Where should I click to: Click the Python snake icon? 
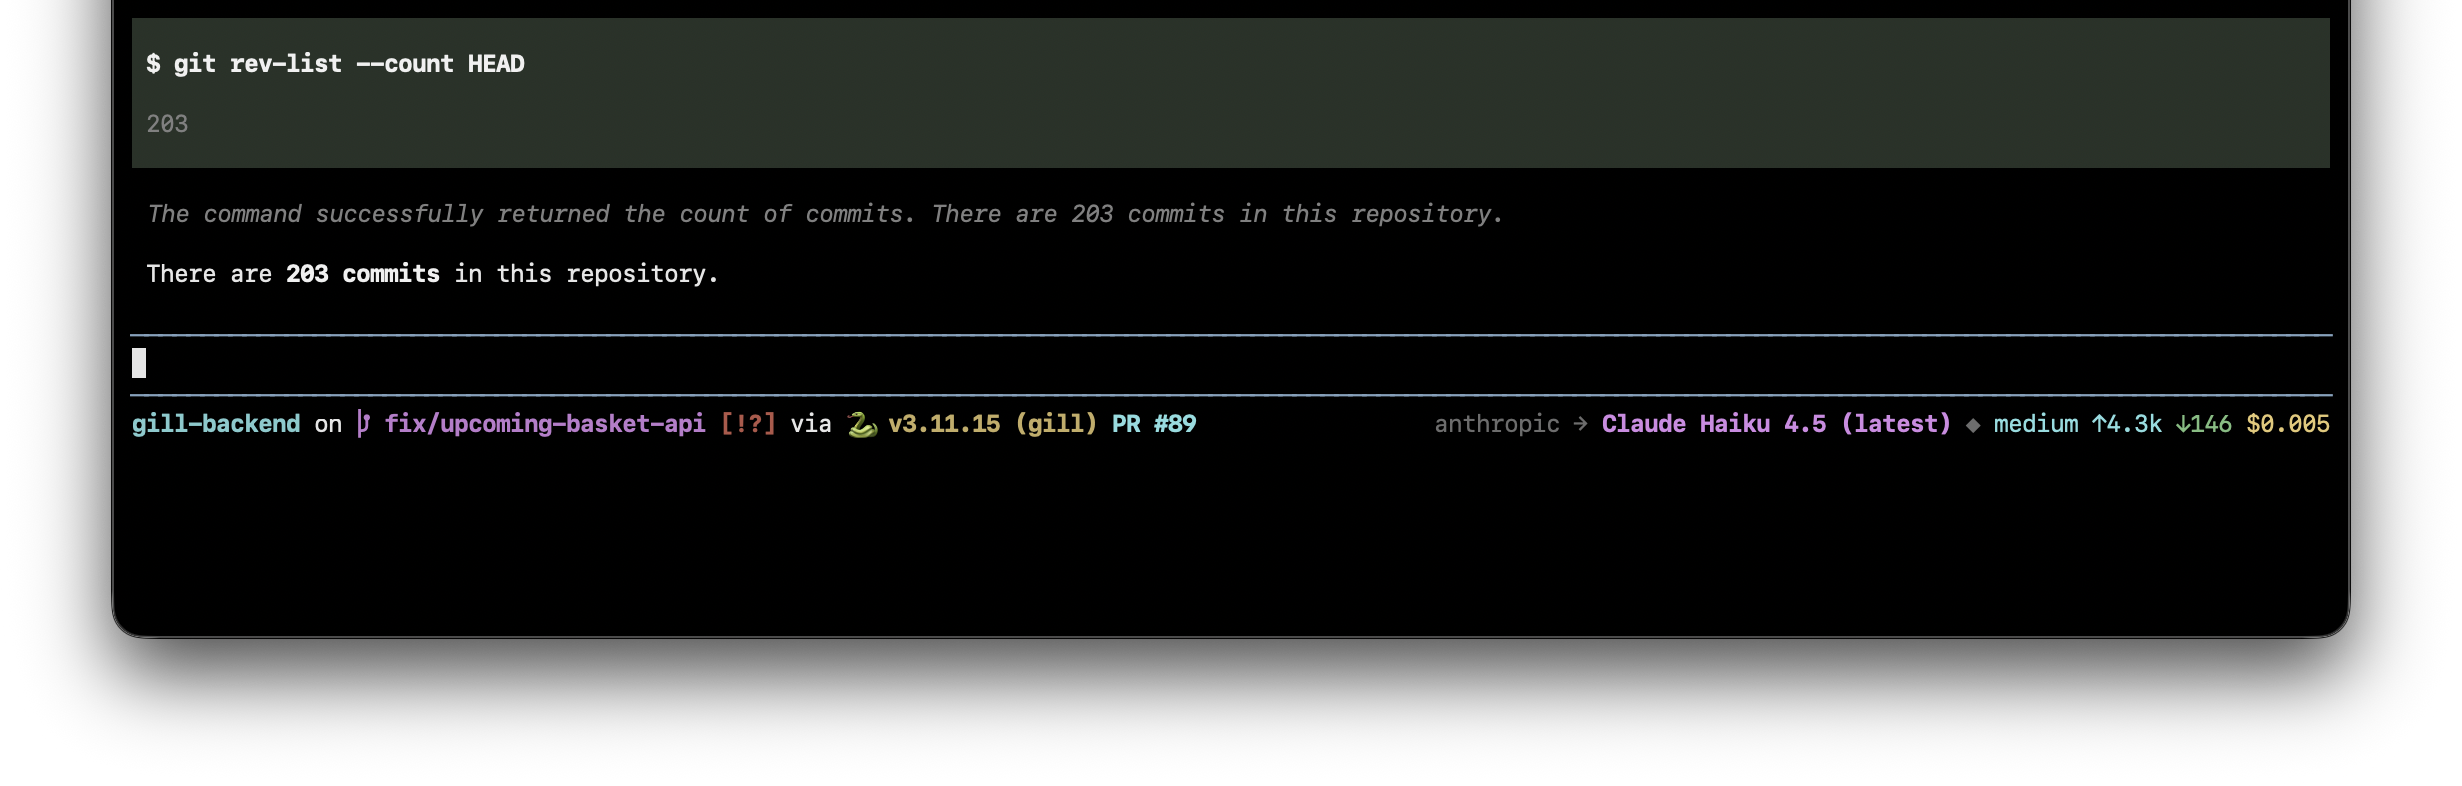tap(862, 425)
